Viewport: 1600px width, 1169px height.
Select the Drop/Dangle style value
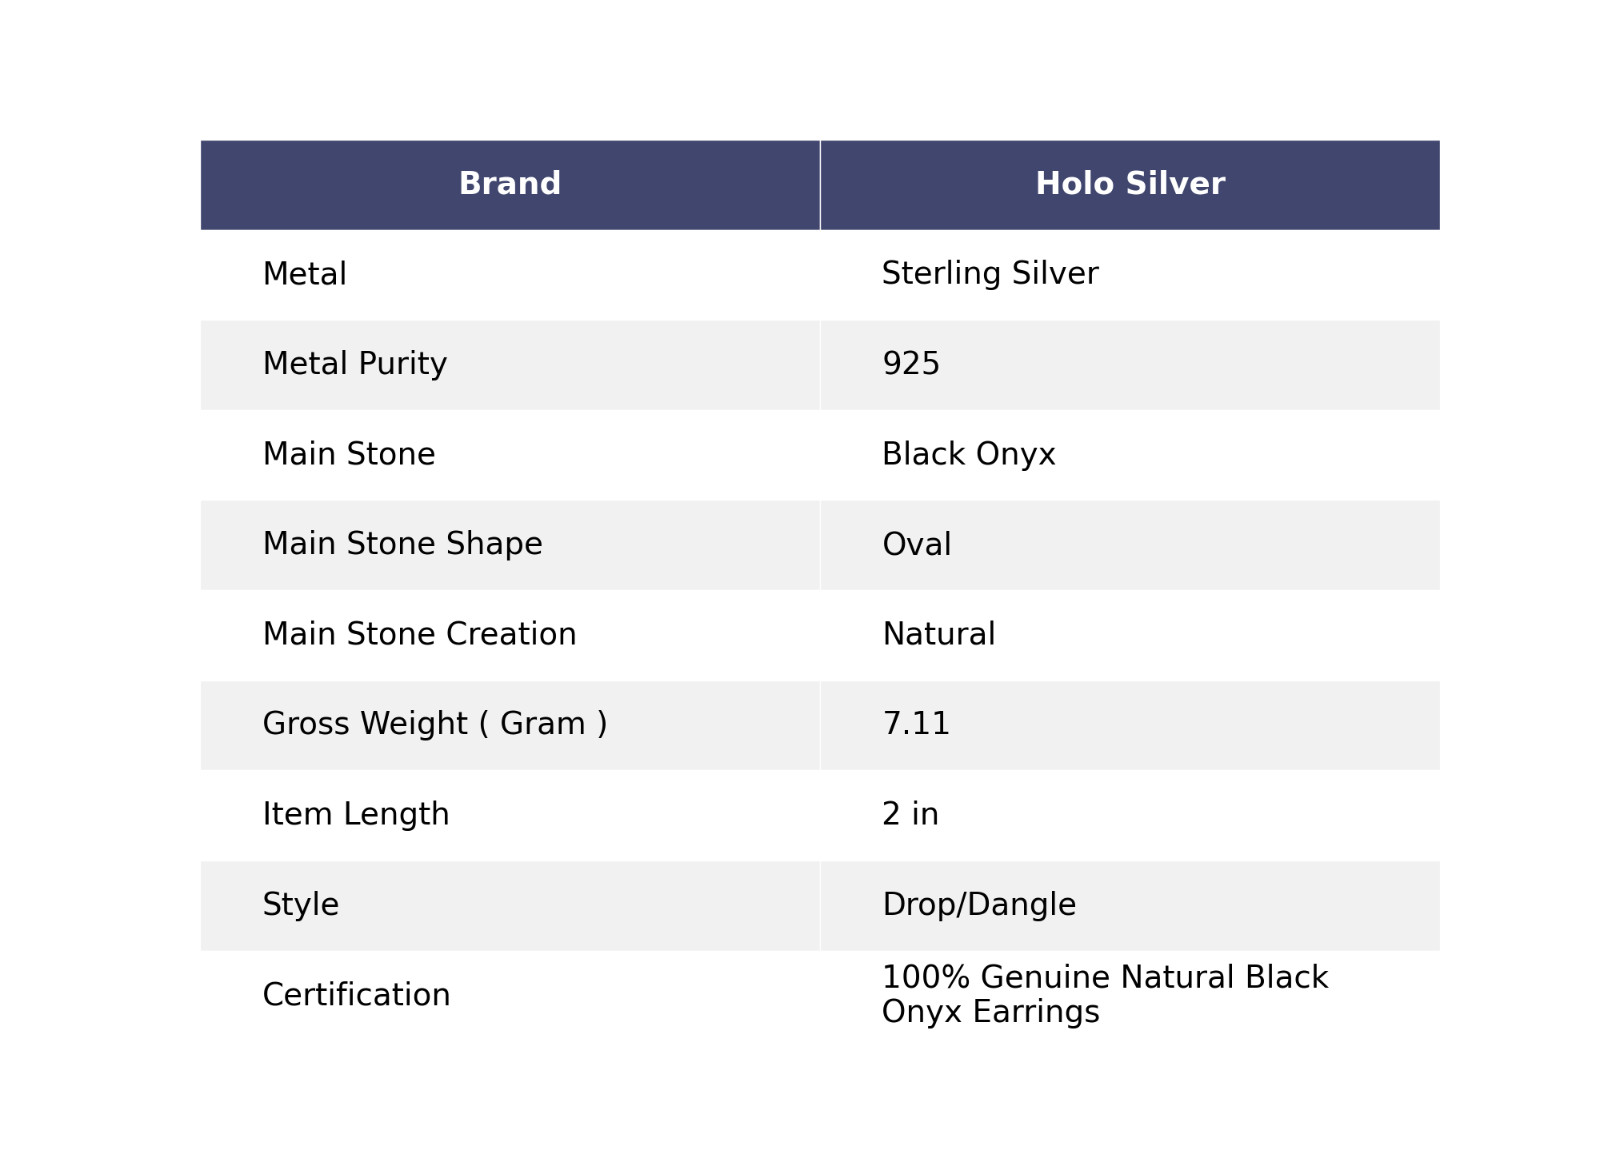coord(978,904)
